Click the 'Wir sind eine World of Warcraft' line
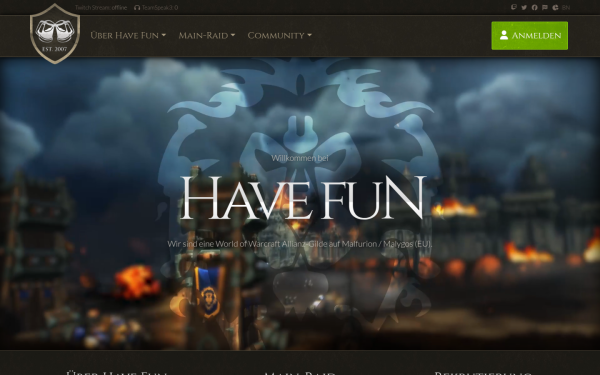600x375 pixels. 300,244
